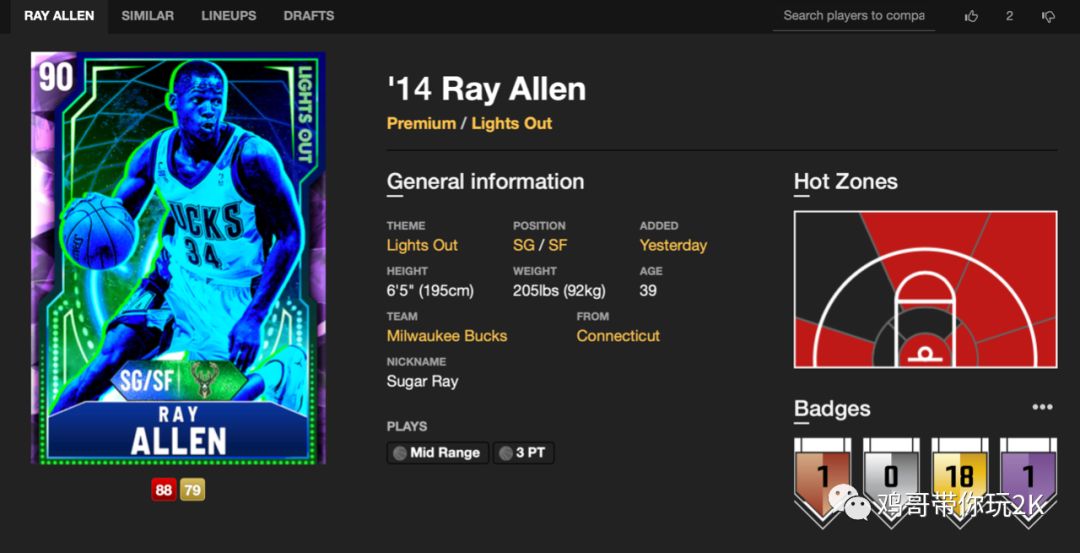Click the thumbs up icon
Image resolution: width=1080 pixels, height=553 pixels.
[971, 16]
